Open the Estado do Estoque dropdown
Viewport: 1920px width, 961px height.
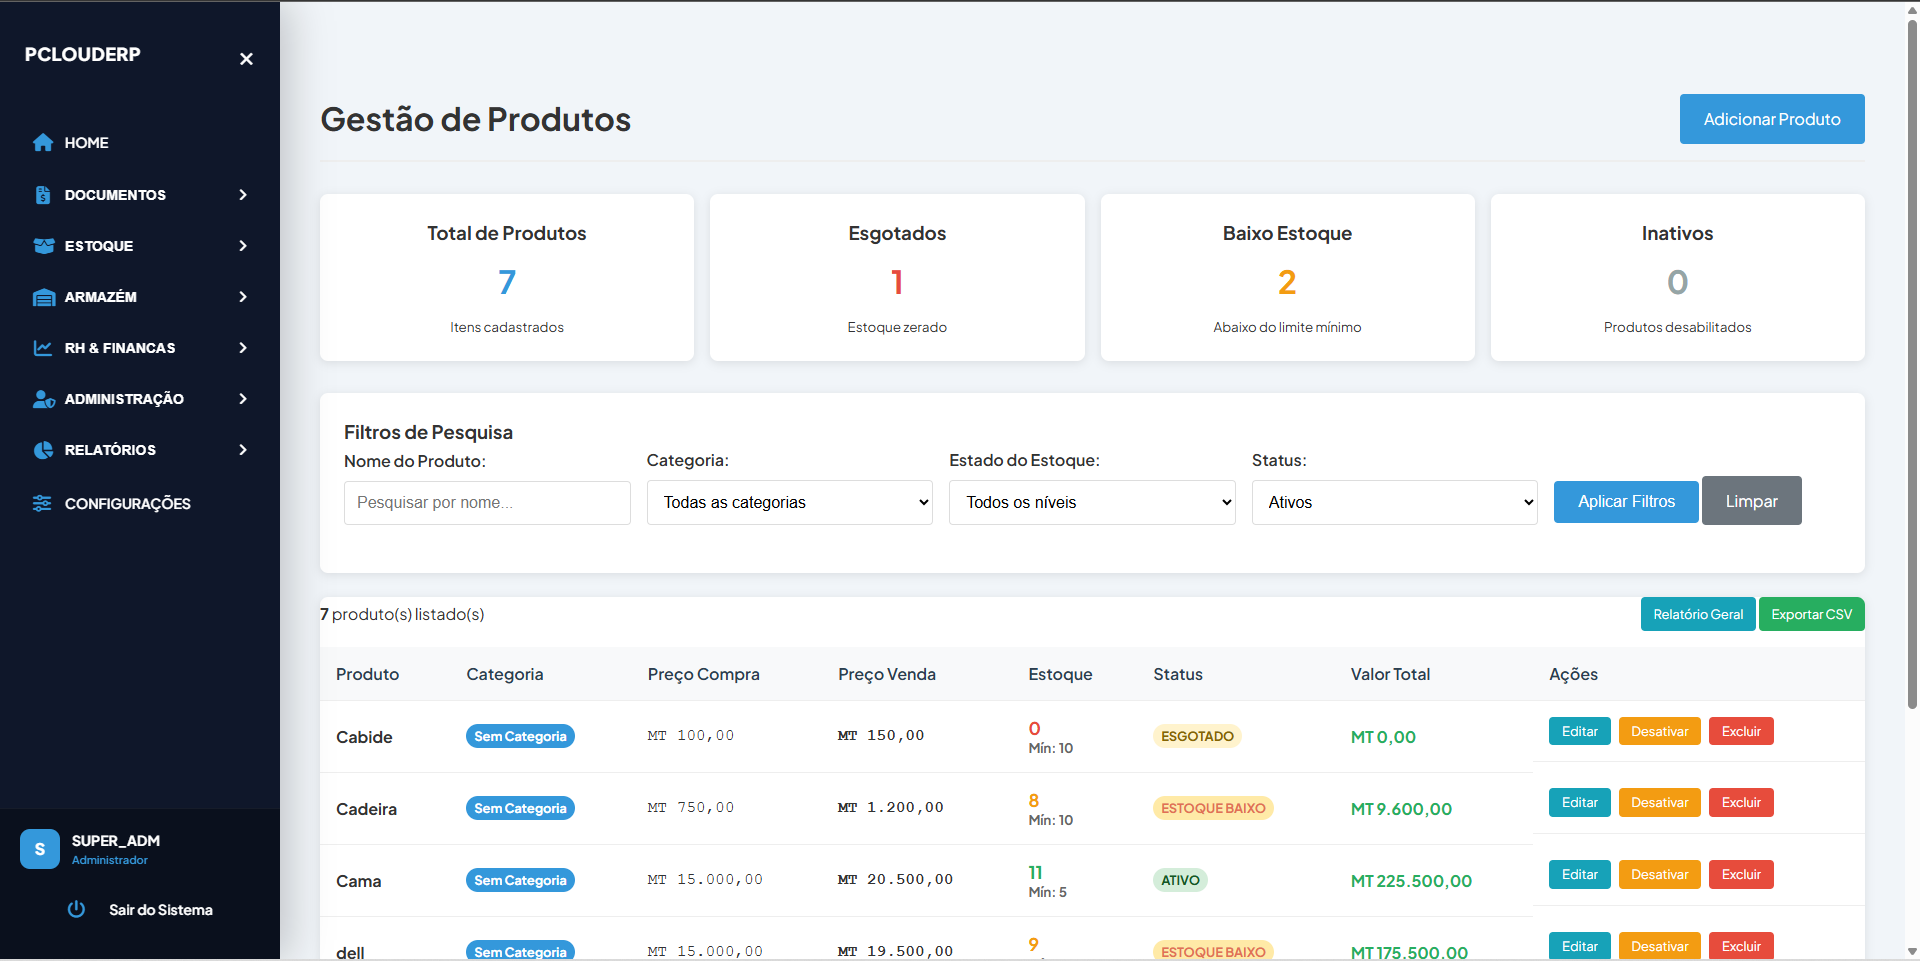pyautogui.click(x=1091, y=502)
